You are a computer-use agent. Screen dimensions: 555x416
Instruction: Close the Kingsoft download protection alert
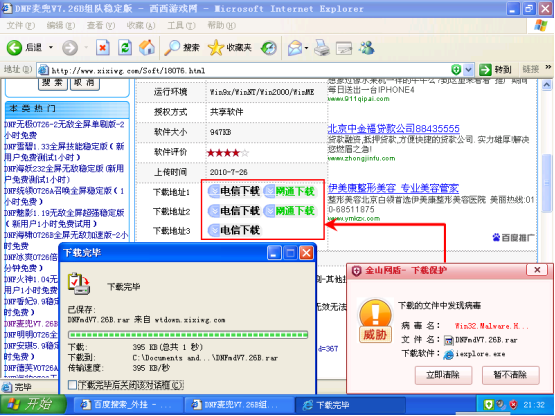537,270
